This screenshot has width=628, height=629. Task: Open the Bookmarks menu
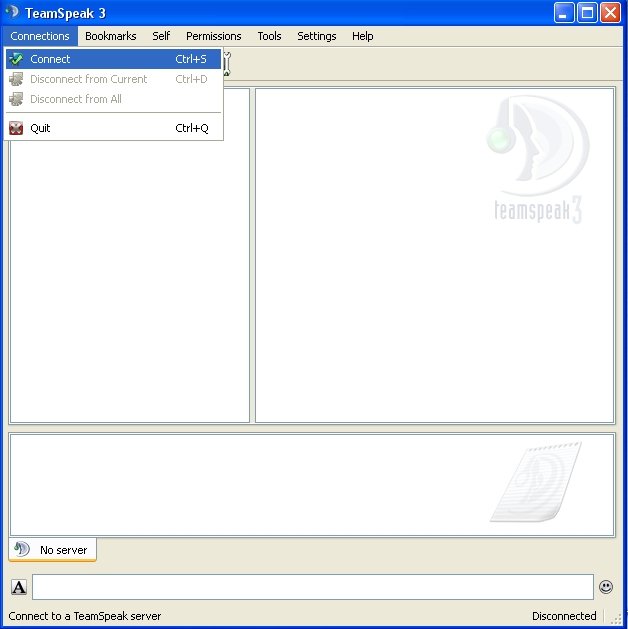[x=111, y=36]
